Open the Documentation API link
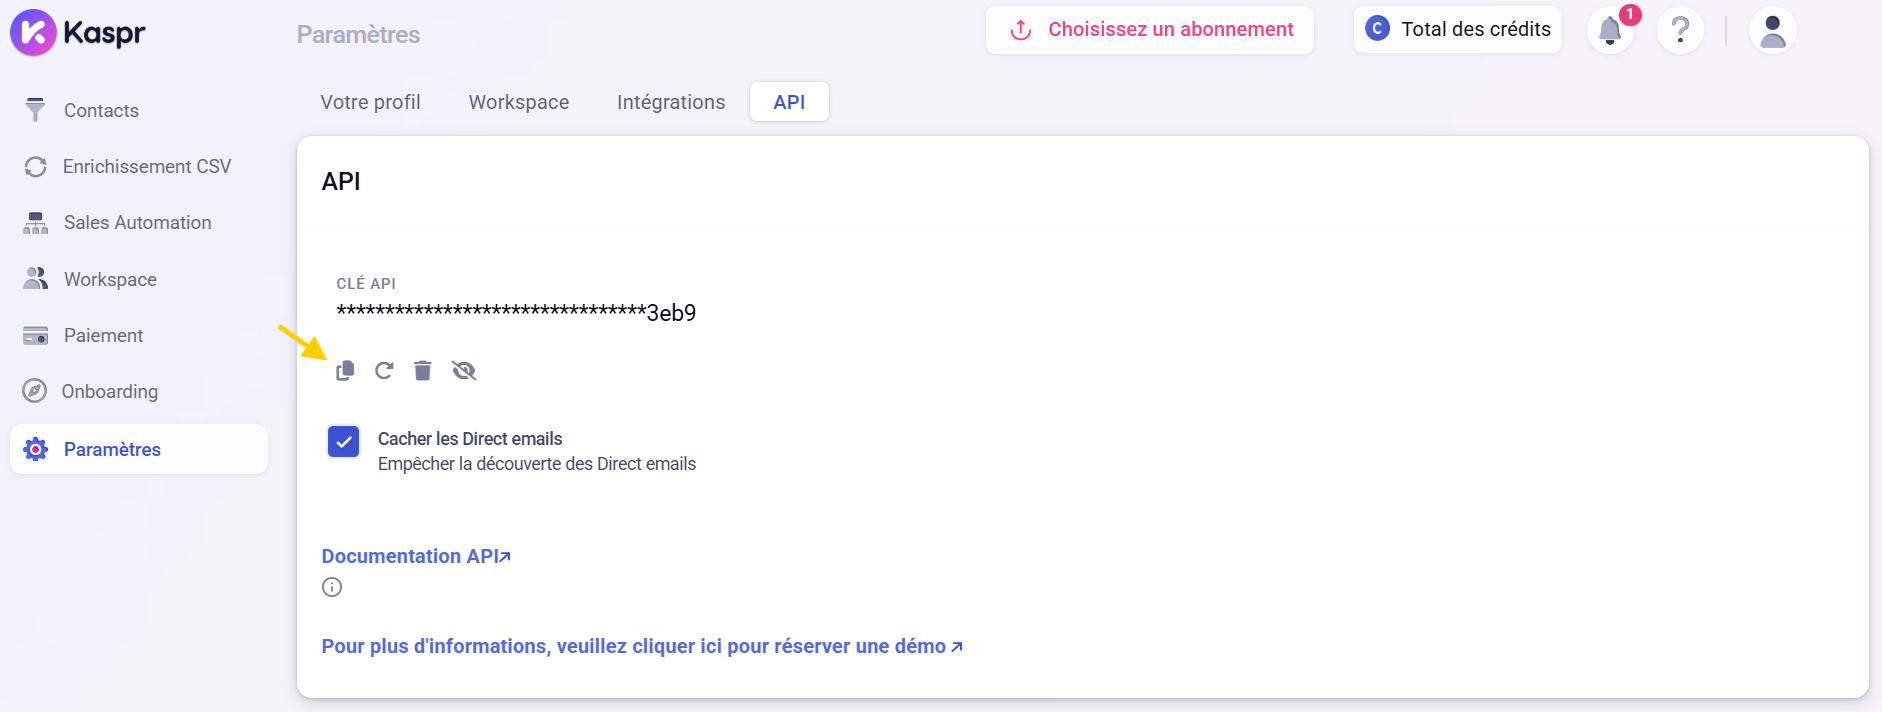This screenshot has width=1882, height=712. coord(416,556)
